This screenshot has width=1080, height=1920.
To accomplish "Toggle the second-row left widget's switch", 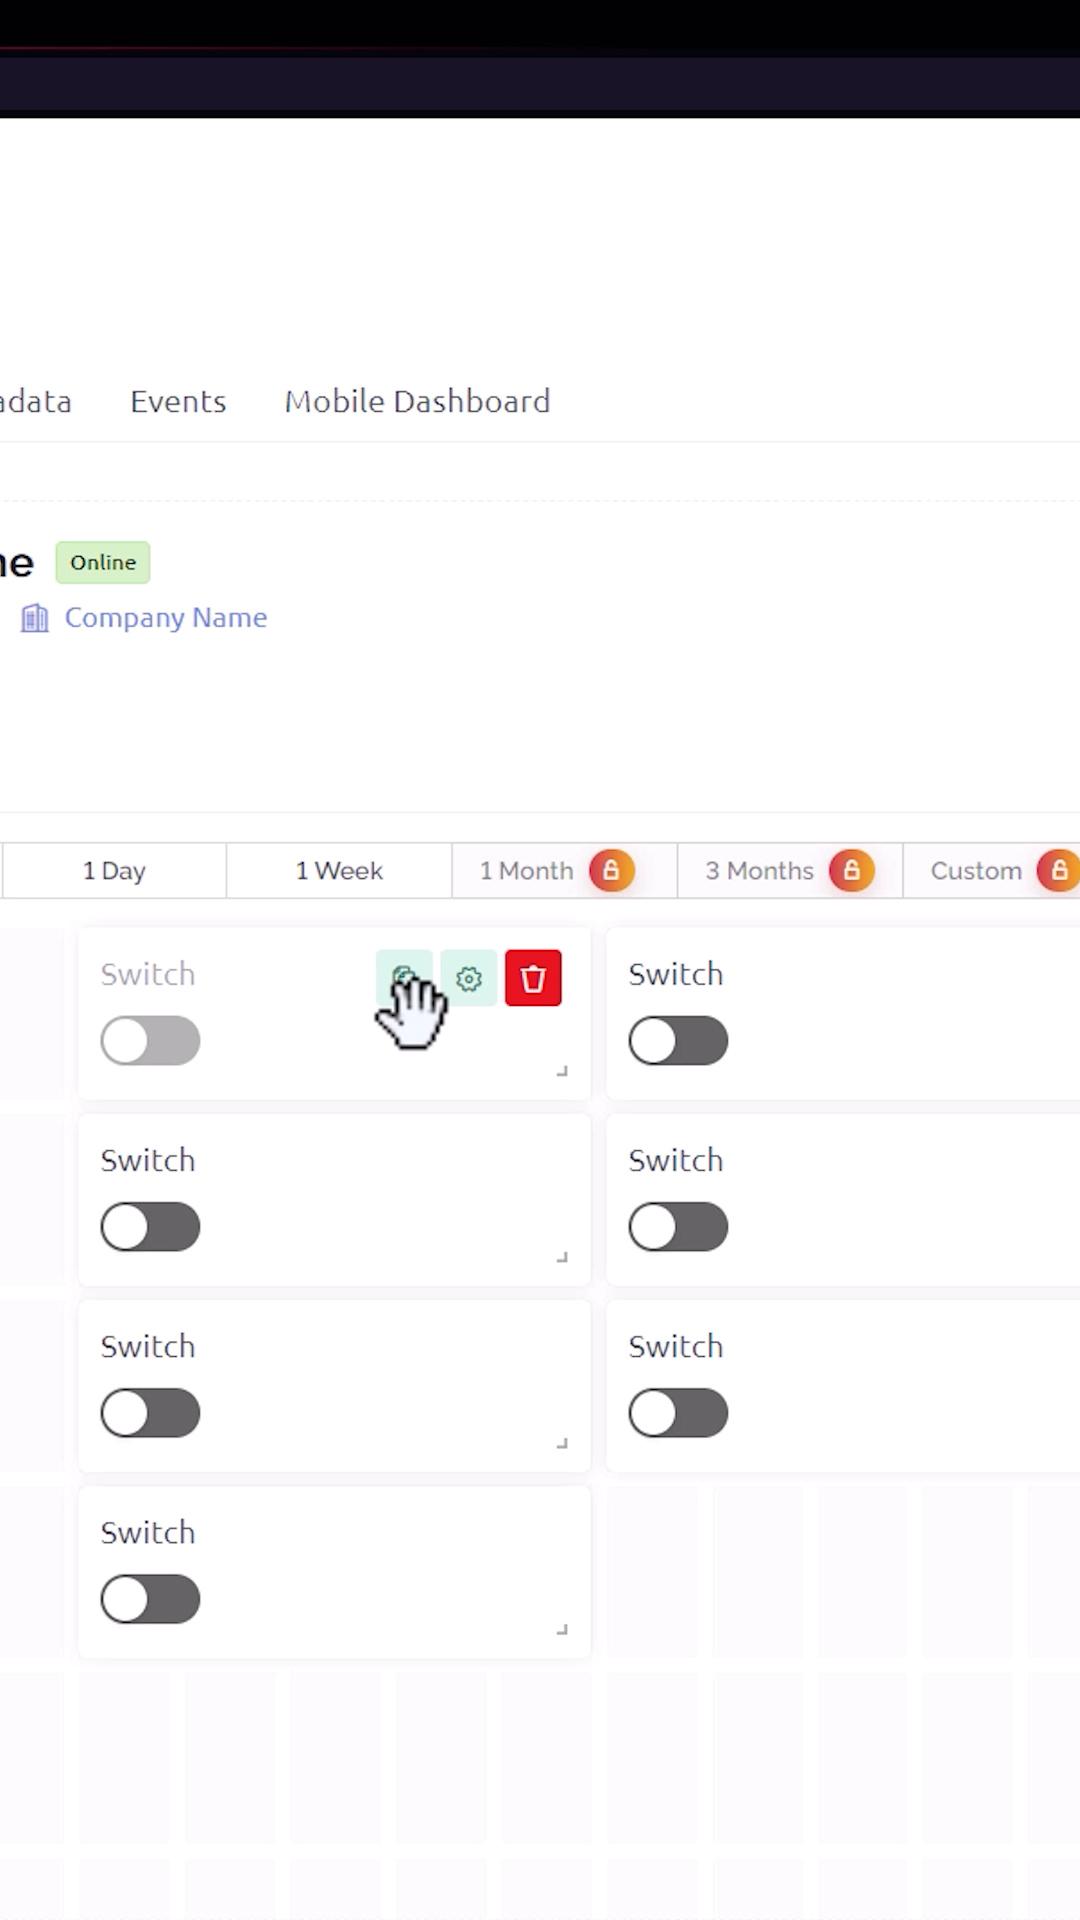I will (150, 1227).
